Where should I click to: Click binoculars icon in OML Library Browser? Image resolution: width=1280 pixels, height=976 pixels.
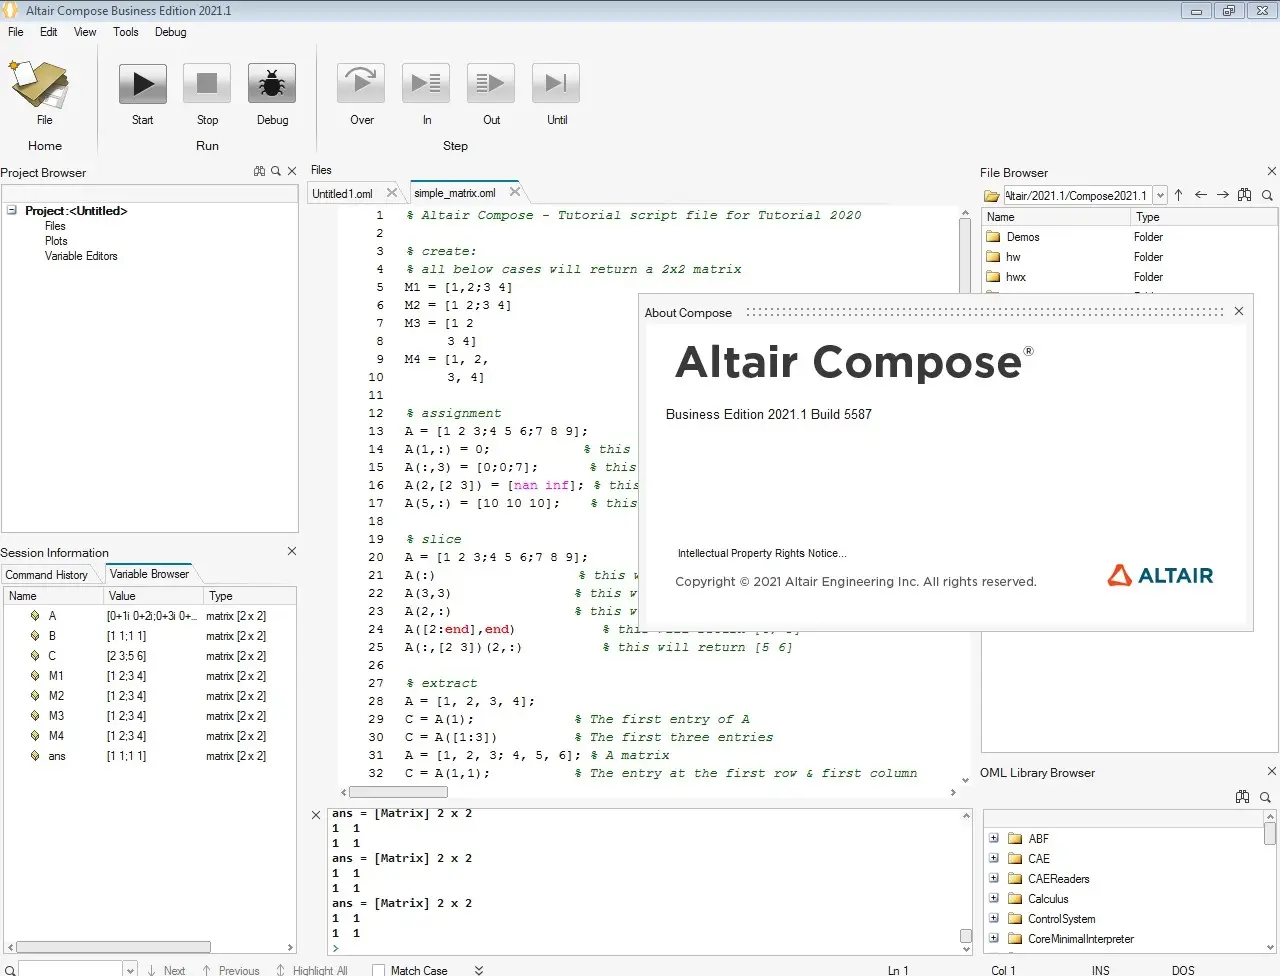[x=1243, y=797]
